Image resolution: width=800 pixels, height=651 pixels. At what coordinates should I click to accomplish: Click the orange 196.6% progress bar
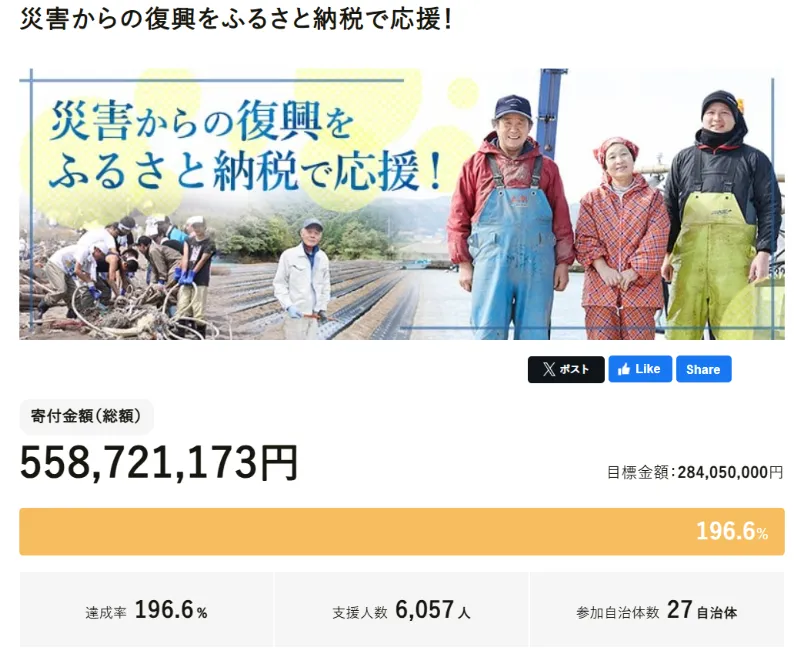pyautogui.click(x=402, y=532)
